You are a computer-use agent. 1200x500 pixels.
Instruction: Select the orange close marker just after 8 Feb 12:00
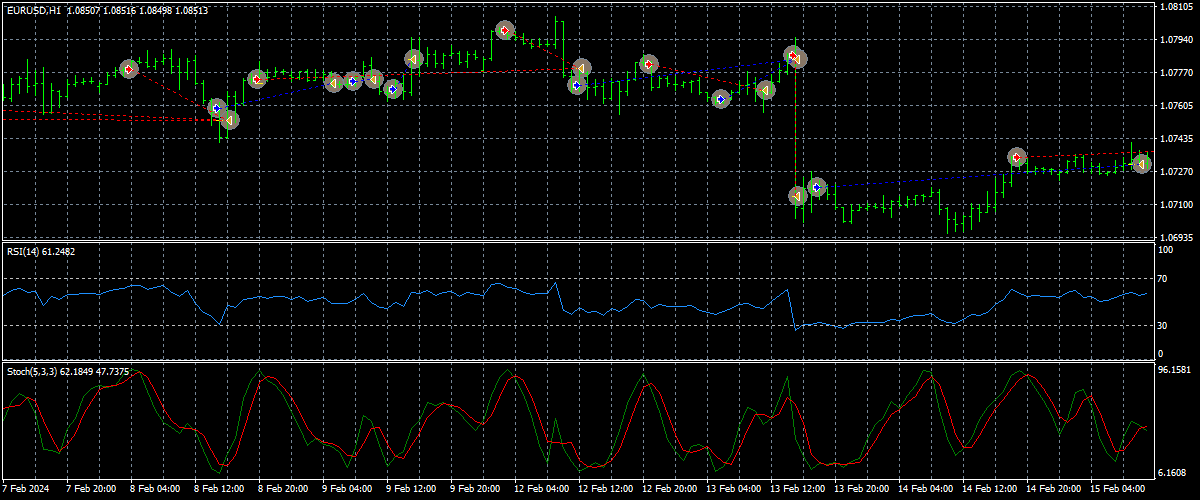pos(229,120)
